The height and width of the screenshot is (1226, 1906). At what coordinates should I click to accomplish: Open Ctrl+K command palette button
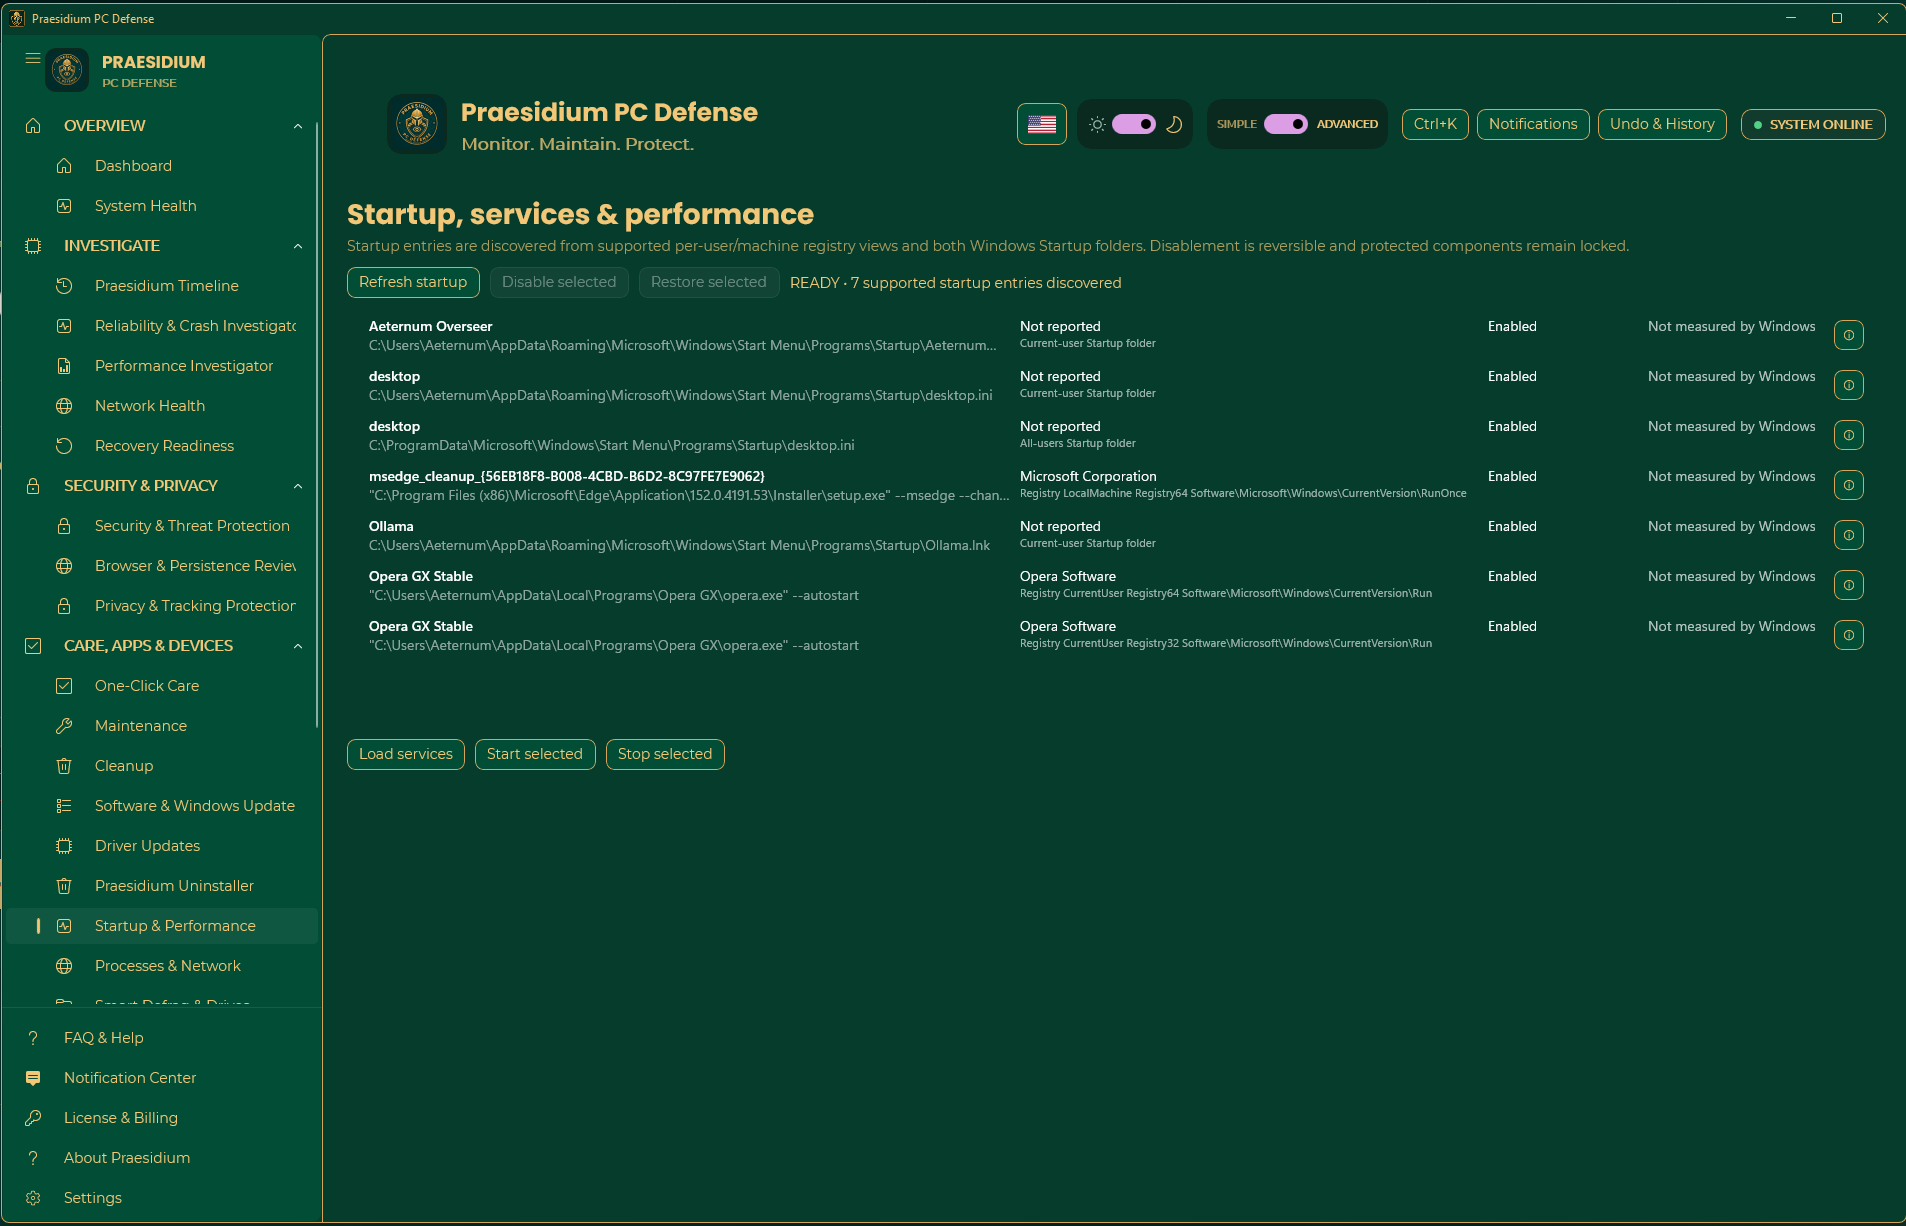[x=1435, y=124]
